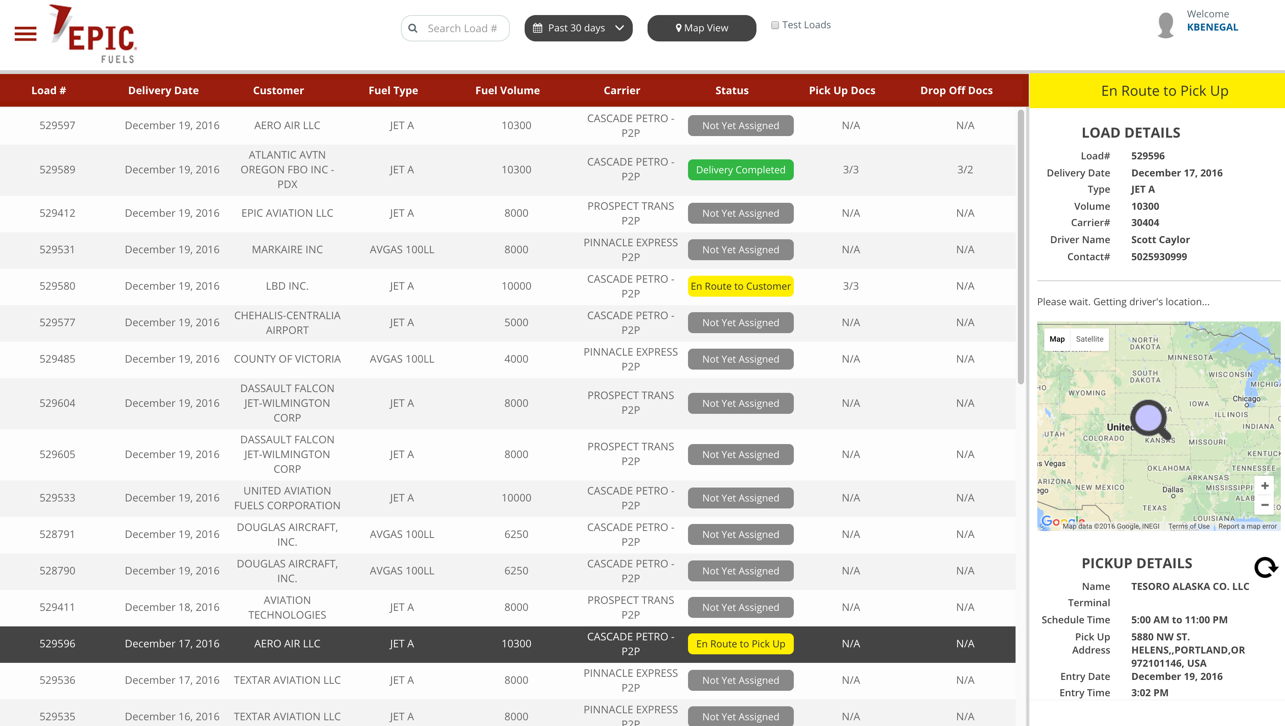The width and height of the screenshot is (1285, 726).
Task: Click the search magnifier icon
Action: pos(413,28)
